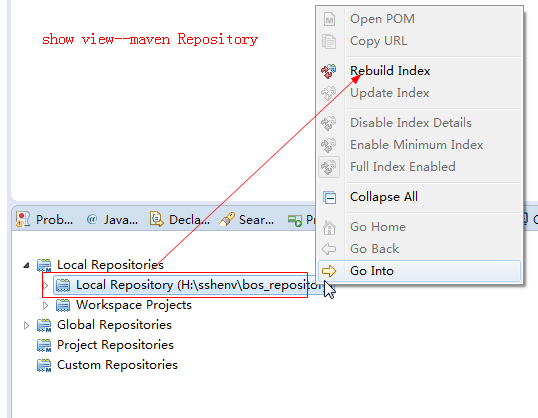Select the Custom Repositories tree row
The image size is (538, 418).
pos(107,365)
